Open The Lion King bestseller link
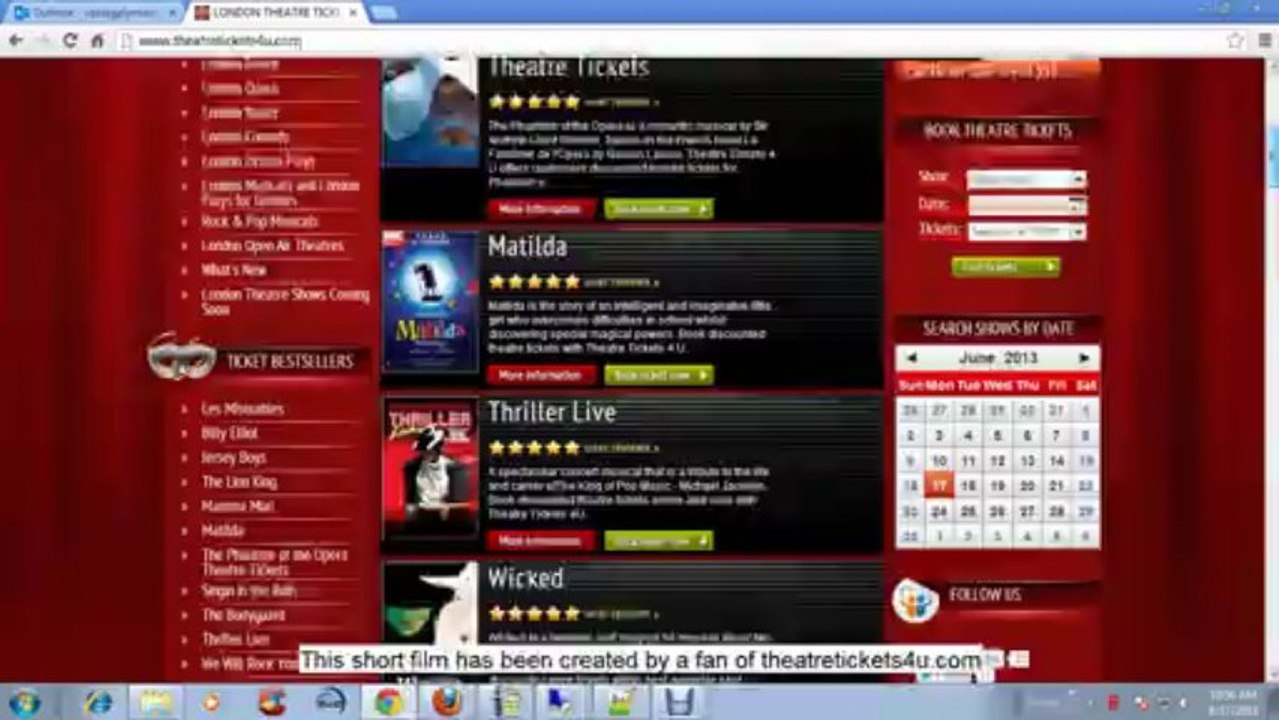 [x=239, y=482]
